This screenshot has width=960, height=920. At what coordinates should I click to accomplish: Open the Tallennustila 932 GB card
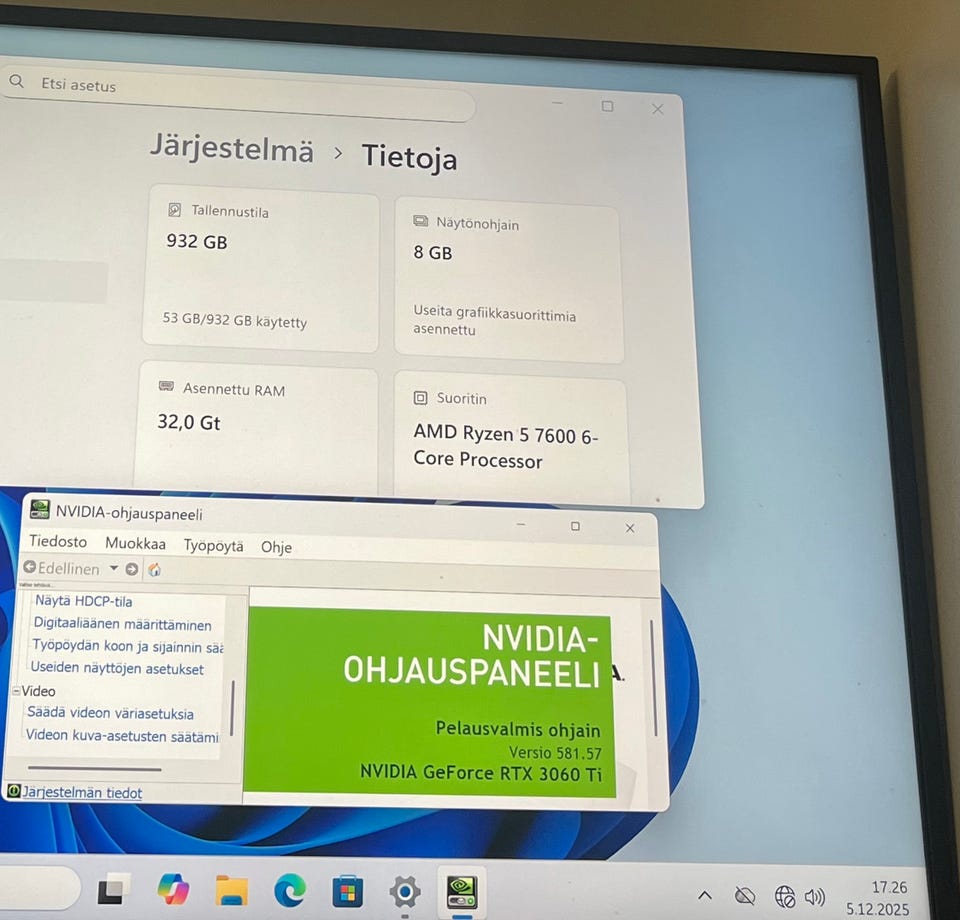[x=261, y=268]
